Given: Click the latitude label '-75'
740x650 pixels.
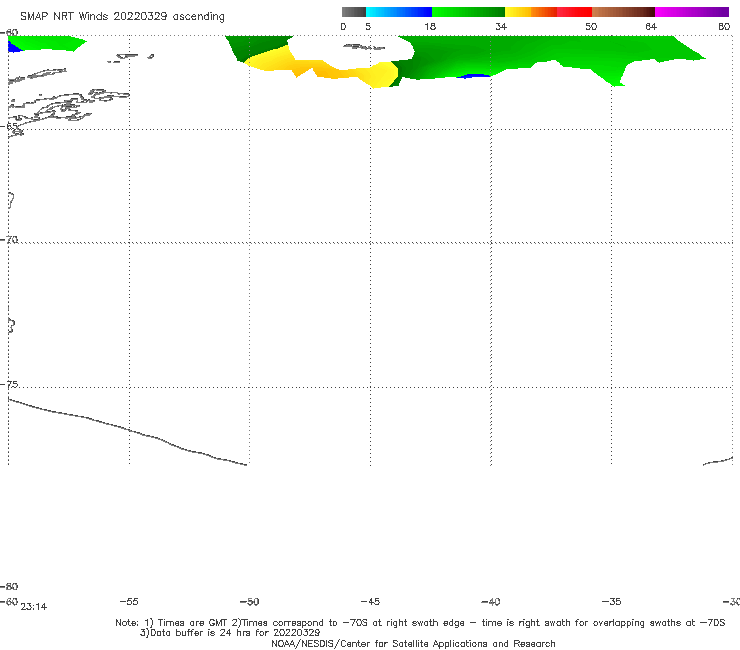Looking at the screenshot, I should pyautogui.click(x=9, y=384).
